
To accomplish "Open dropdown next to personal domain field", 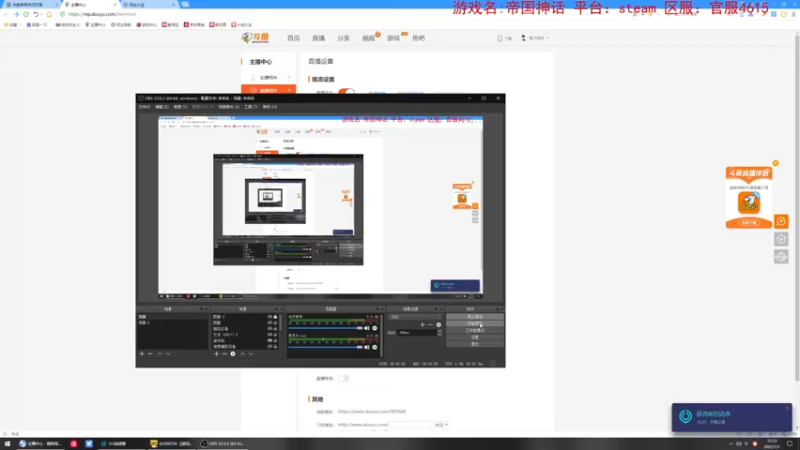I will click(441, 424).
